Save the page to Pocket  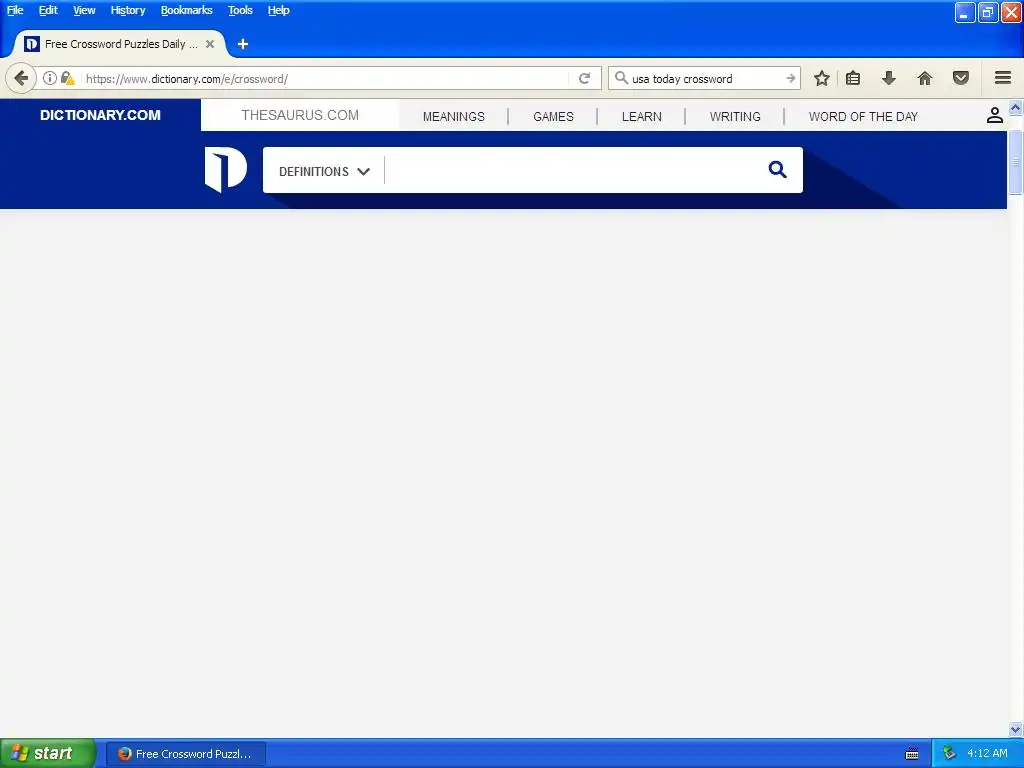tap(961, 78)
